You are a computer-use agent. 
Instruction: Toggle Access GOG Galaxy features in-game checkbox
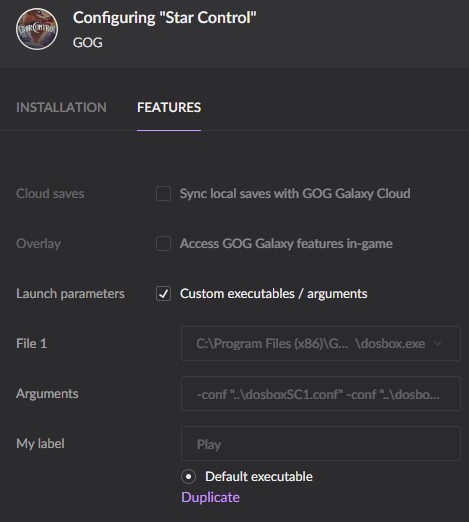[163, 244]
